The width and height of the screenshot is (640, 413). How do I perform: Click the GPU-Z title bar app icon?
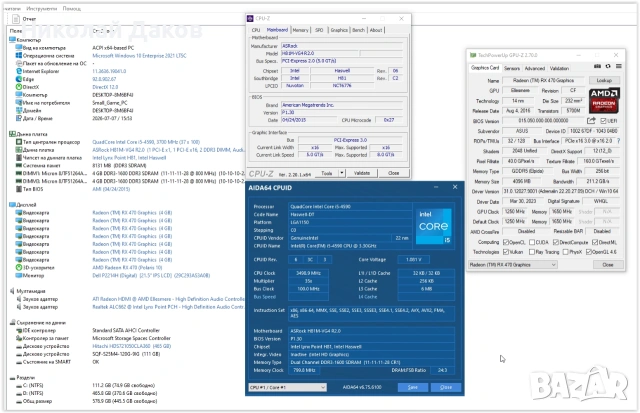click(473, 55)
